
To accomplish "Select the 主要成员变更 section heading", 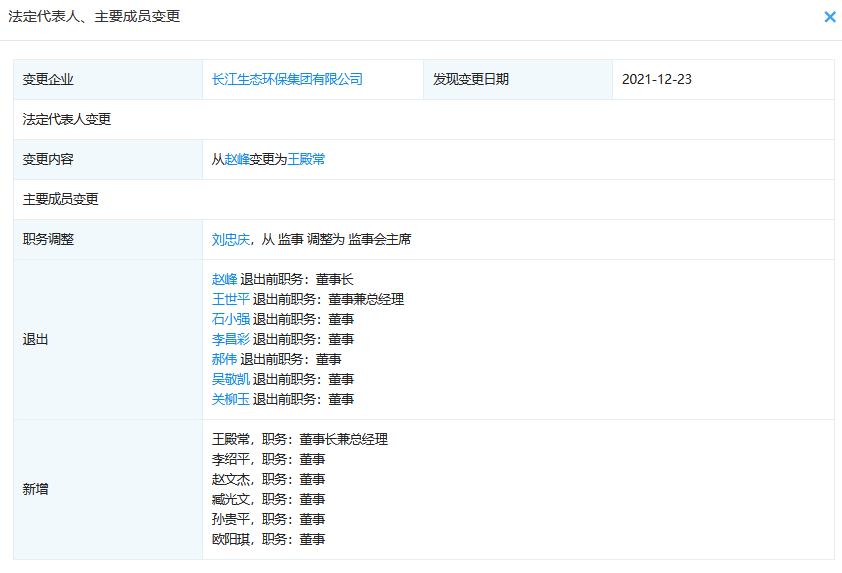I will pyautogui.click(x=60, y=199).
